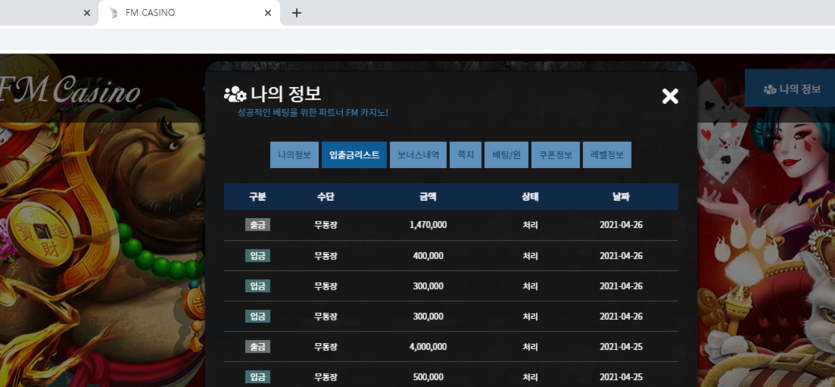Click the amount 400,000
The width and height of the screenshot is (835, 387).
tap(428, 256)
